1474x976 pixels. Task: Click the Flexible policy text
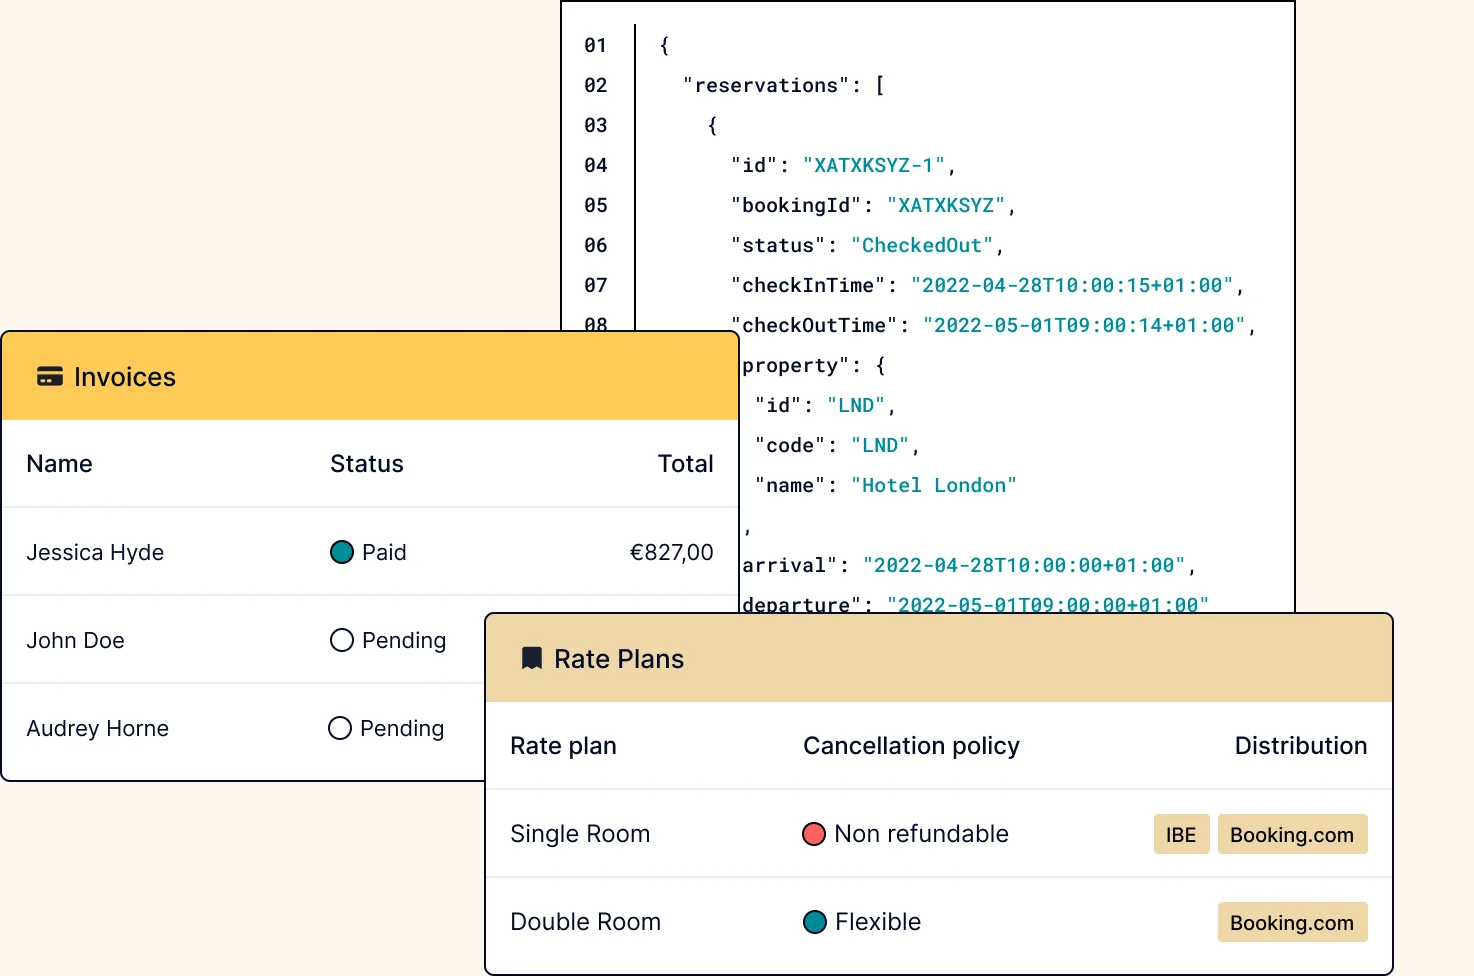[x=877, y=922]
